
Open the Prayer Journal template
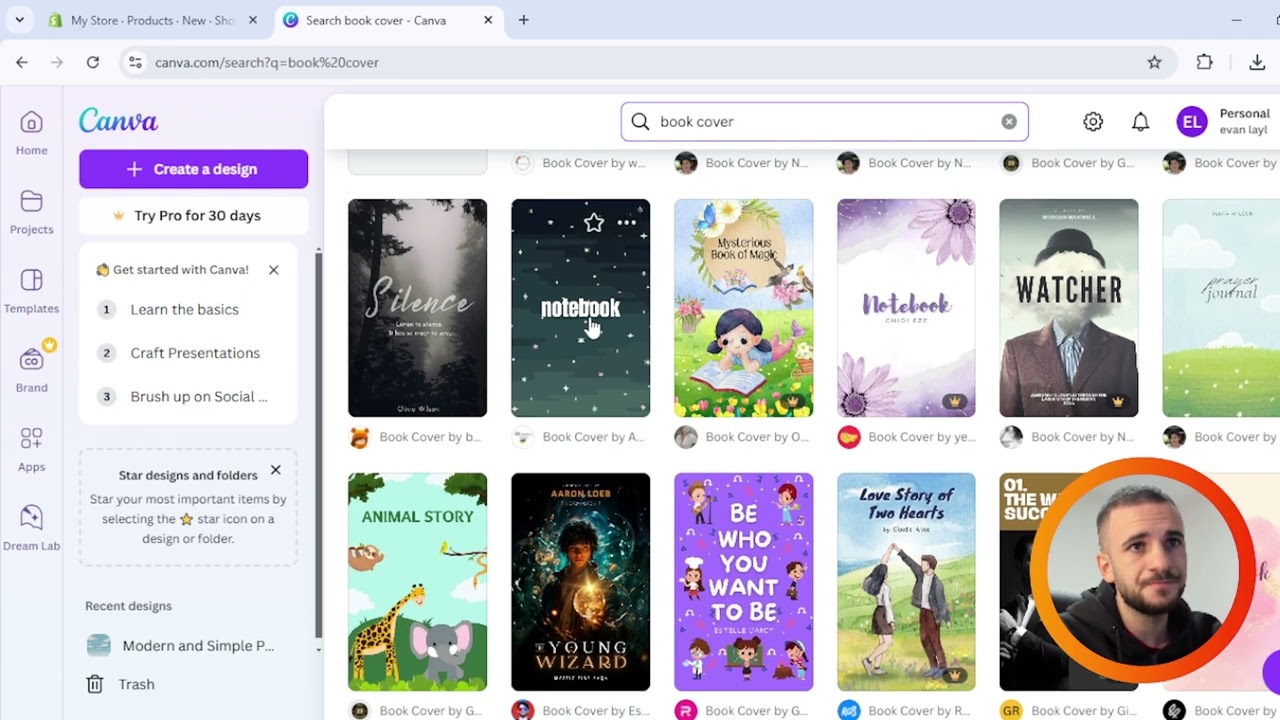point(1221,308)
